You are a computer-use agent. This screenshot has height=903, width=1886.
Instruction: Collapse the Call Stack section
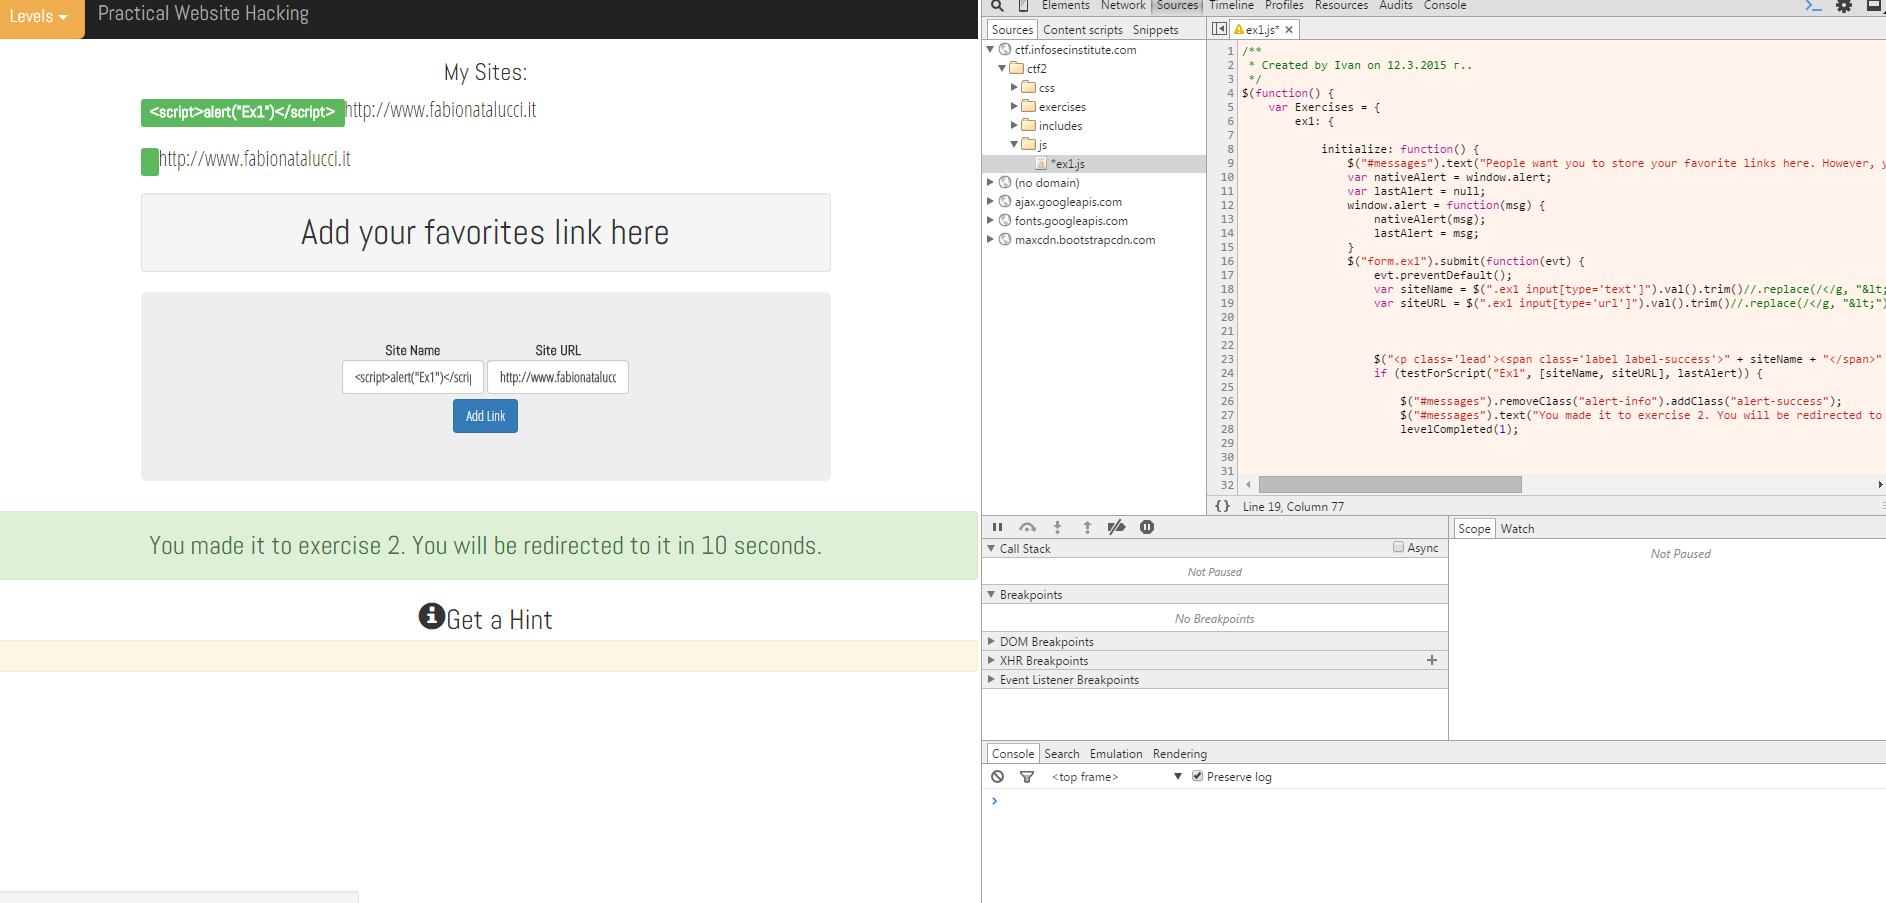pyautogui.click(x=991, y=548)
